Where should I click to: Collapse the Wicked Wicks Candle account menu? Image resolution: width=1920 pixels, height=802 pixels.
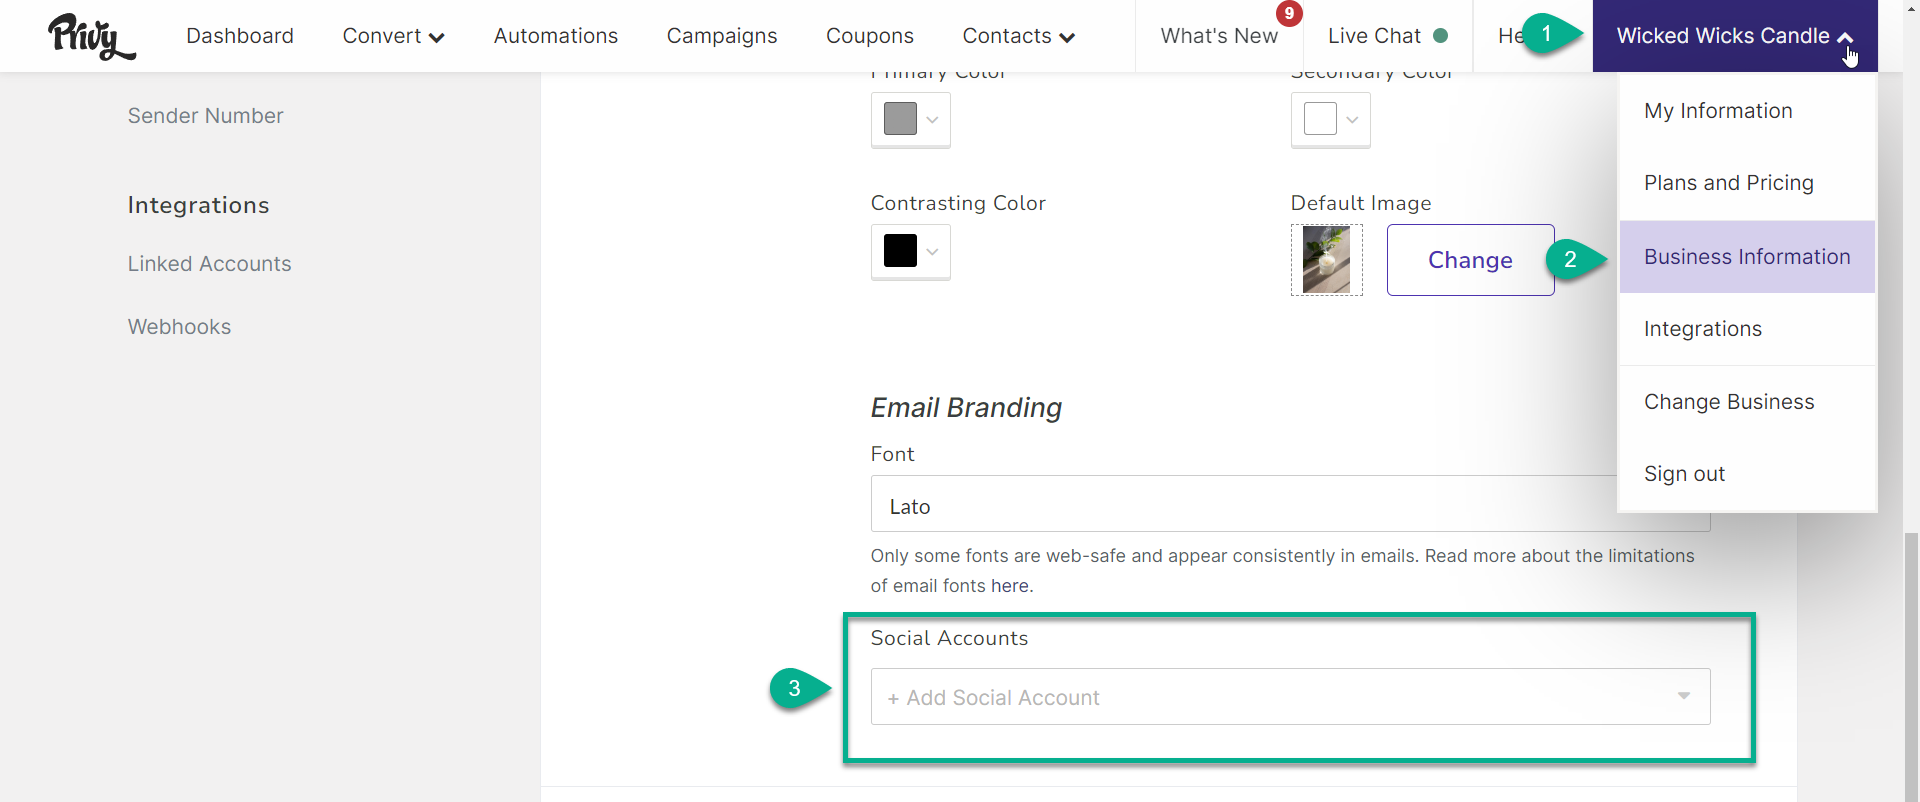(1734, 36)
